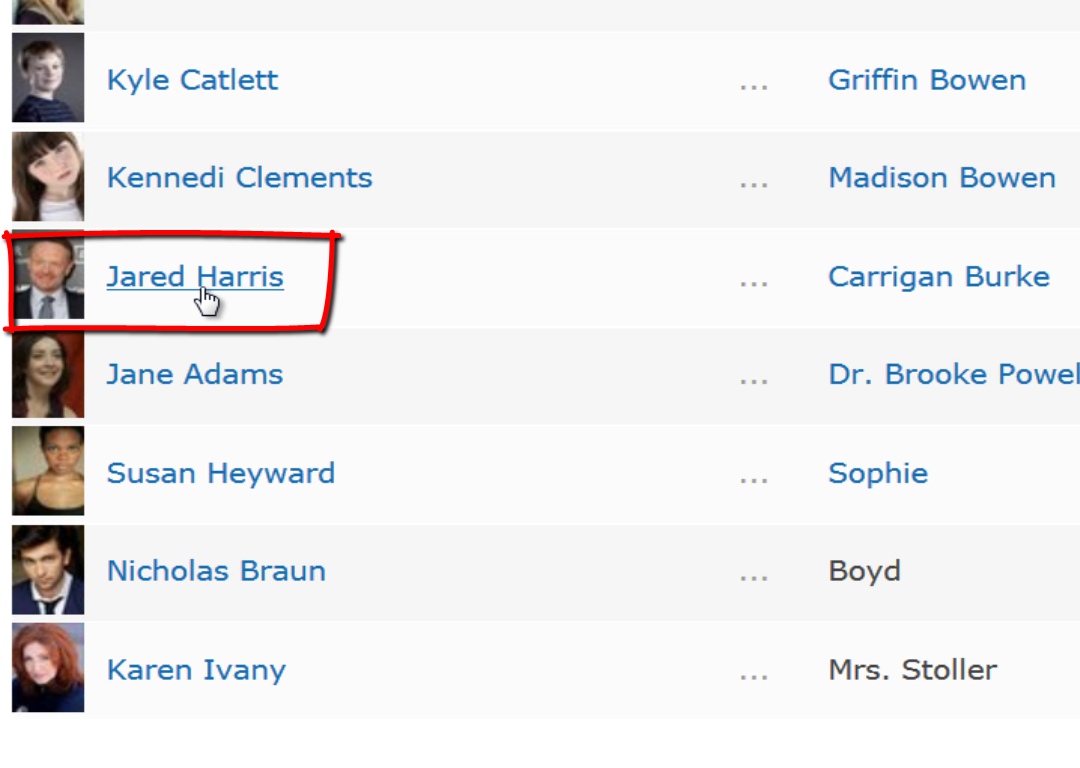The width and height of the screenshot is (1080, 768).
Task: Click Kyle Catlett's headshot thumbnail
Action: coord(48,77)
